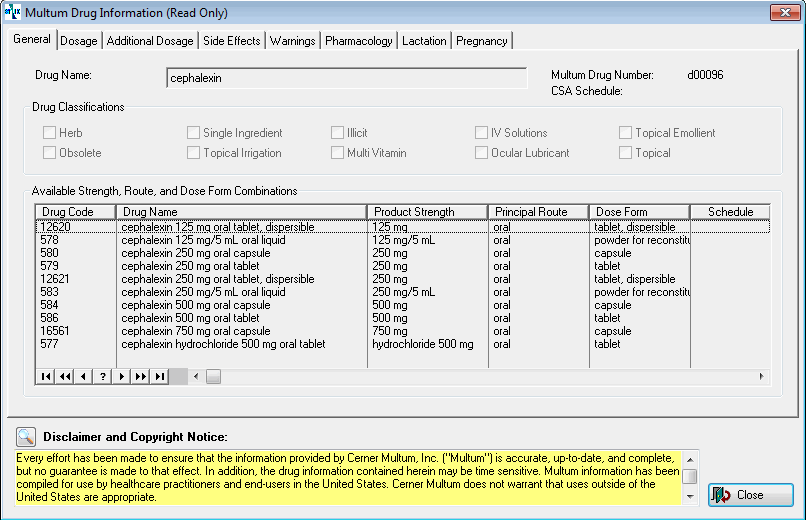This screenshot has height=520, width=806.
Task: Click the magnifier icon beside Disclaimer notice
Action: click(26, 437)
